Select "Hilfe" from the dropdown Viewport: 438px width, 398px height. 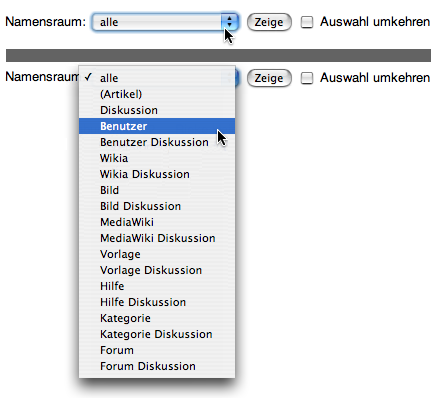coord(157,286)
